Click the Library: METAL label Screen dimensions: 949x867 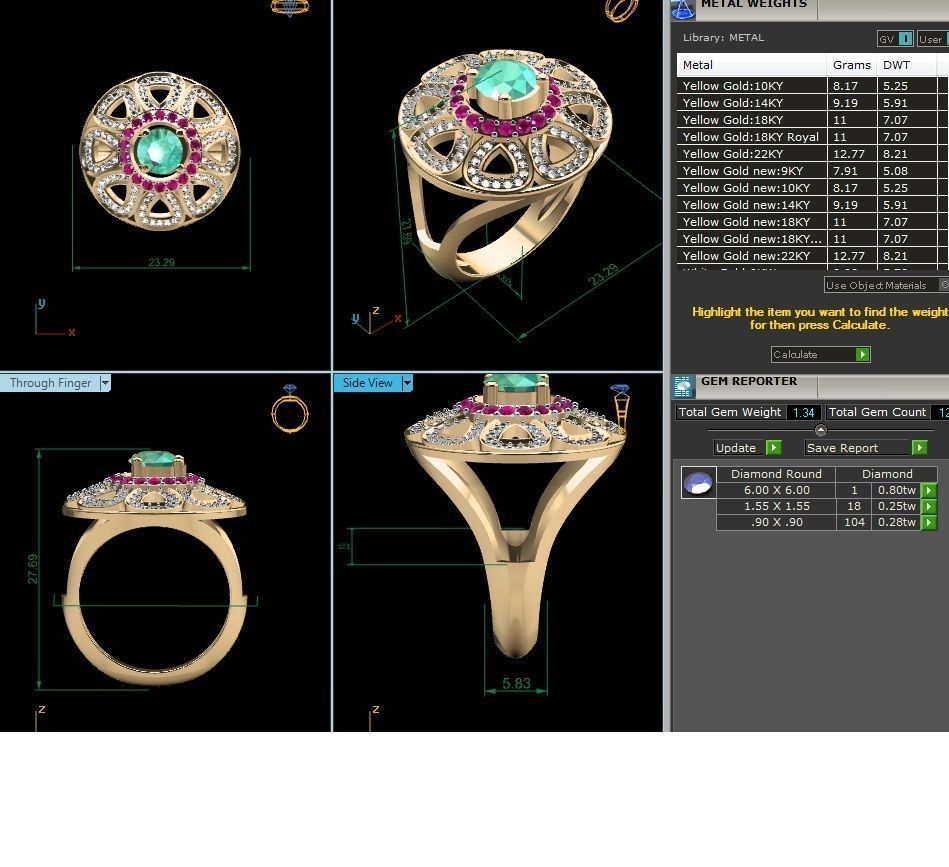723,38
